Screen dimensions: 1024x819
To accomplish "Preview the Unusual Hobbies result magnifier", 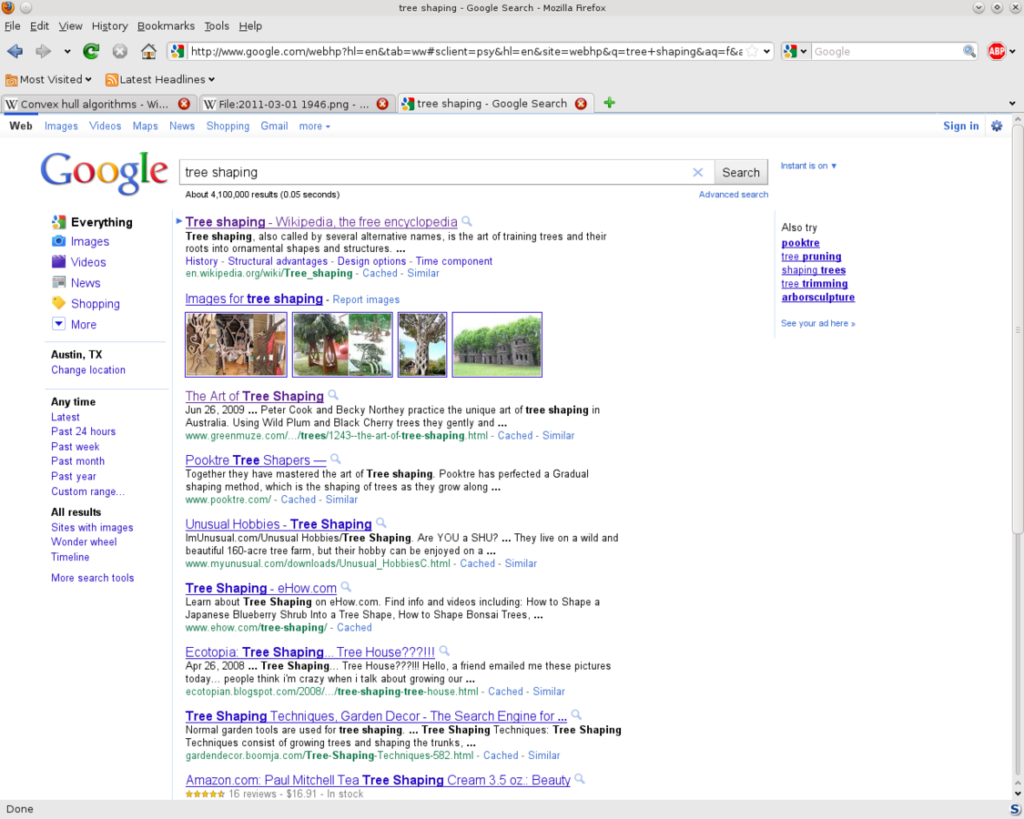I will point(381,523).
